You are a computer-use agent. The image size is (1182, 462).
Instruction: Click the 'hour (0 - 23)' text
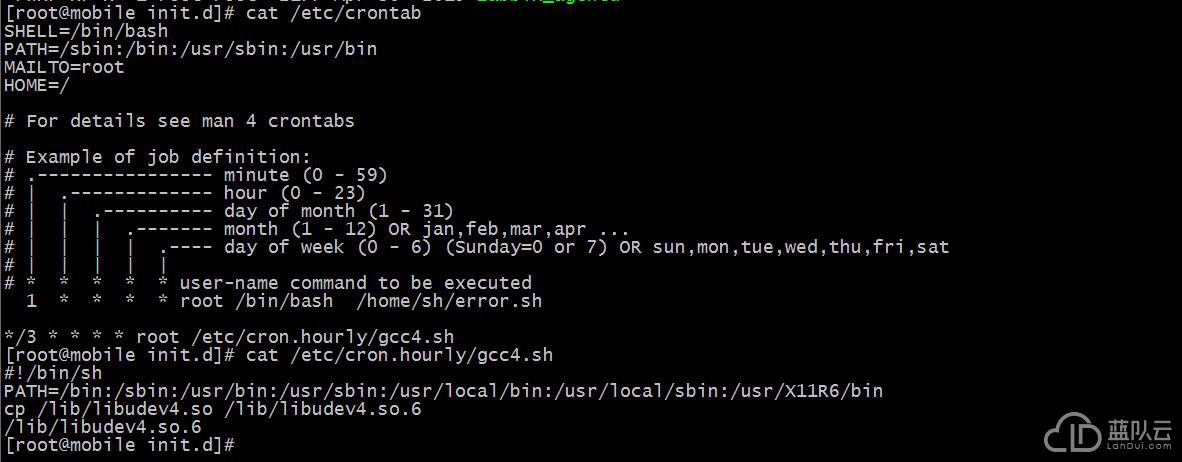[x=295, y=194]
